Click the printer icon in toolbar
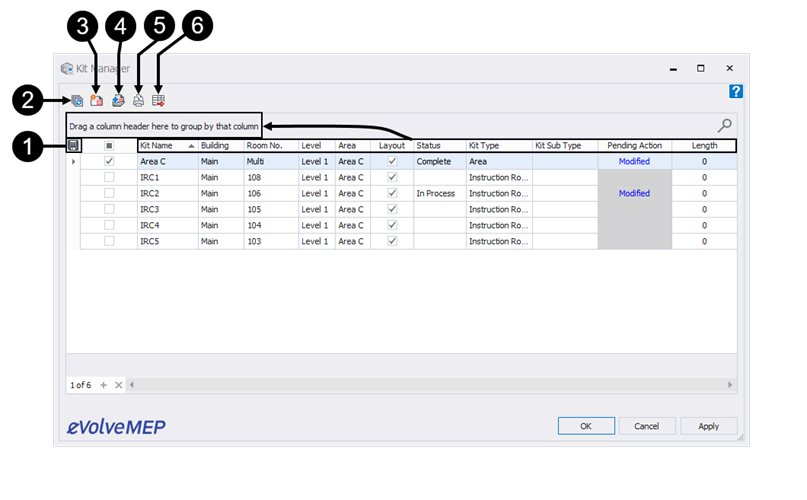The height and width of the screenshot is (500, 807). click(138, 100)
